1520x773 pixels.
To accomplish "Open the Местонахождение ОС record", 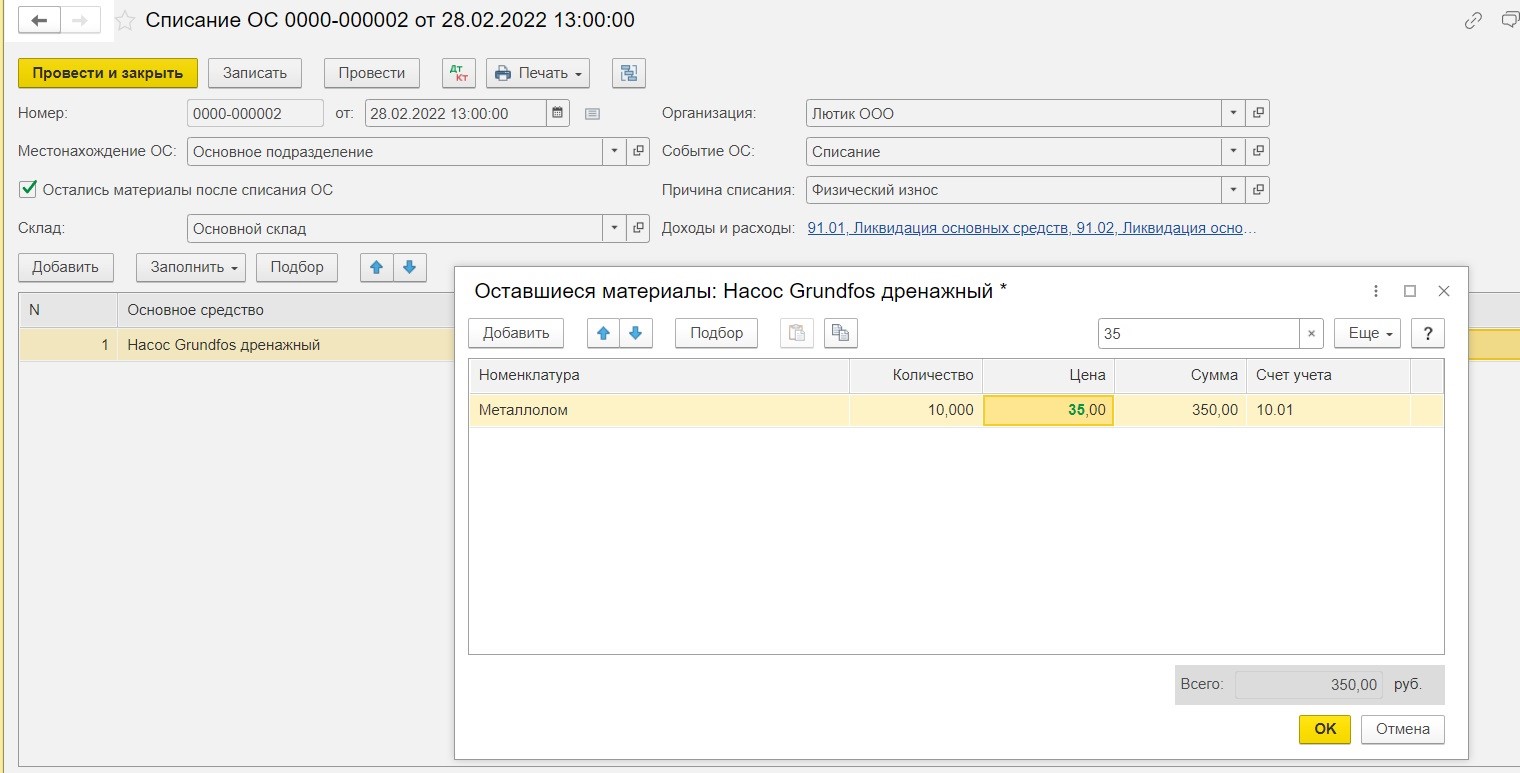I will click(x=638, y=152).
